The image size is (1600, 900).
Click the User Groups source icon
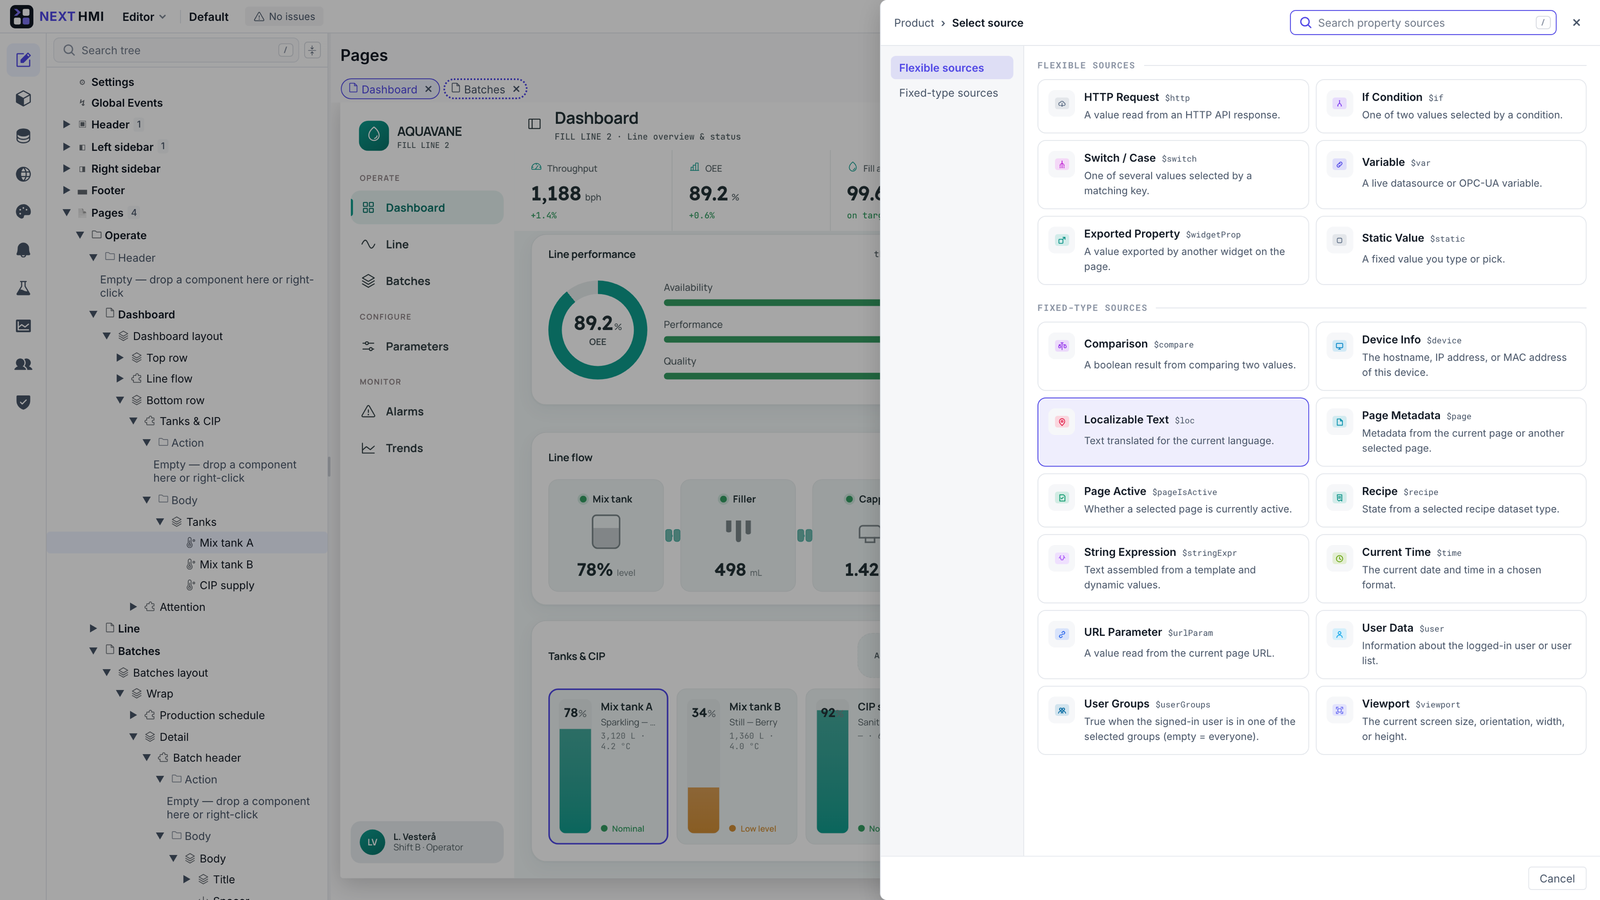point(1062,710)
